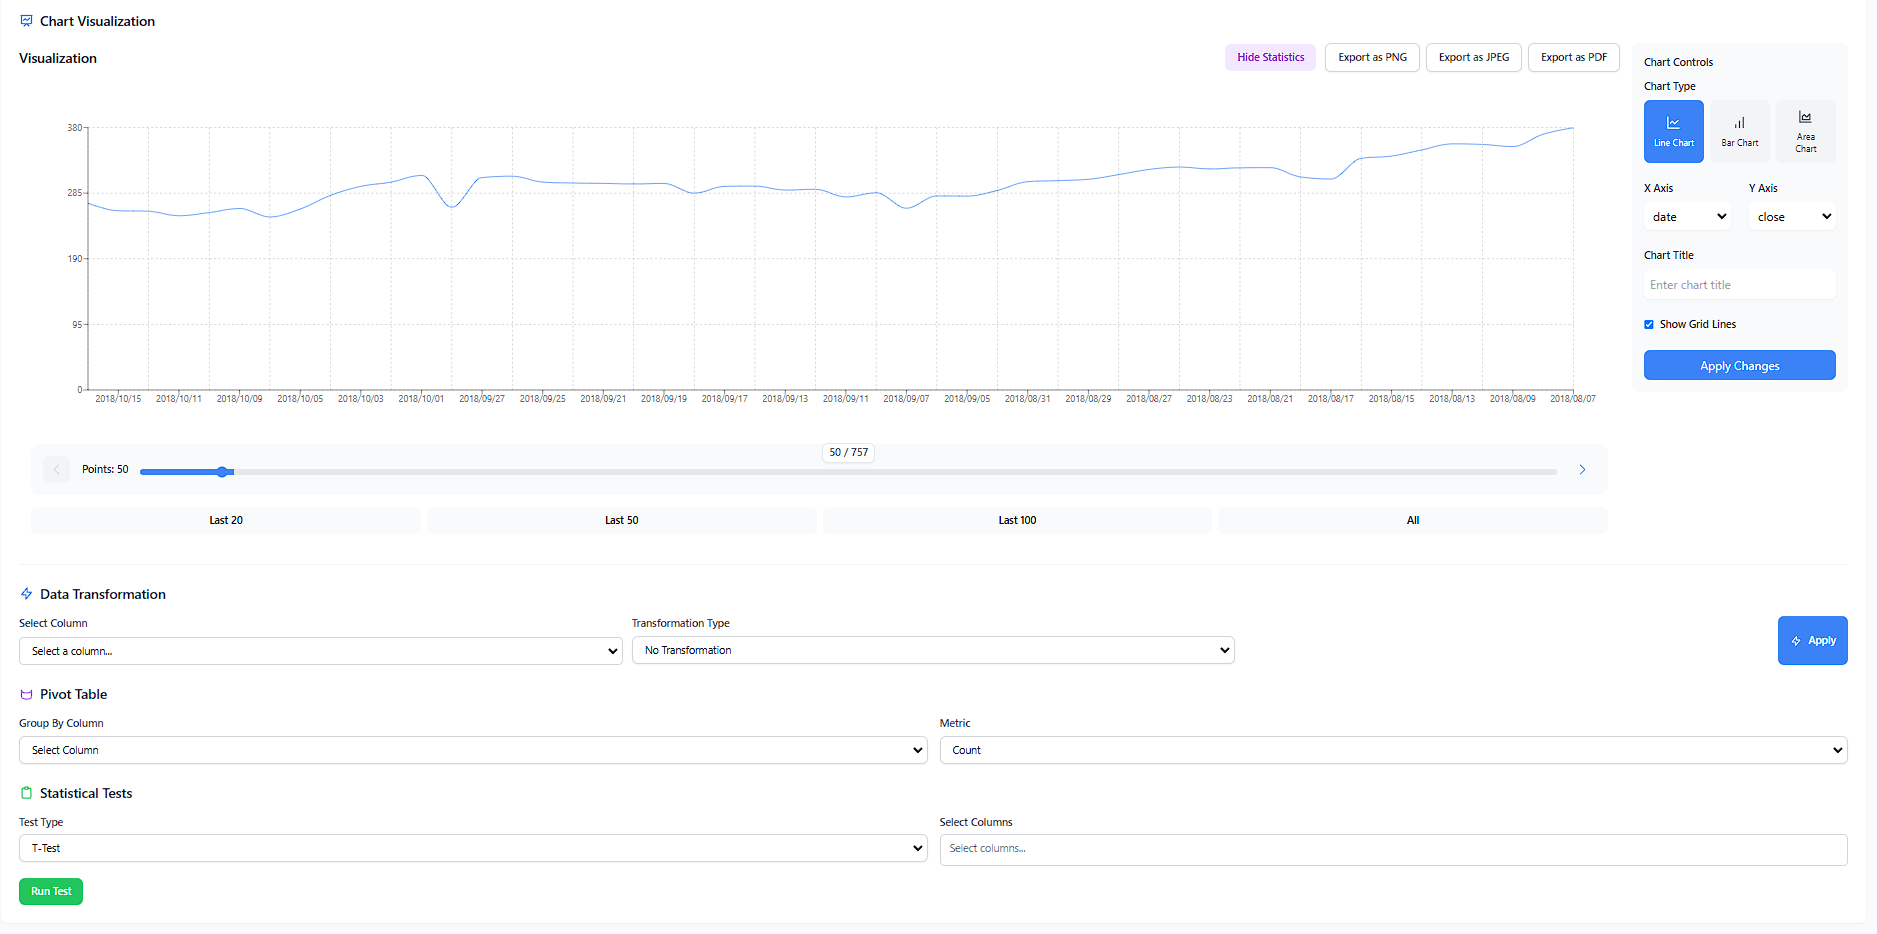Click the 285 y-axis label
Viewport: 1877px width, 934px height.
(75, 193)
